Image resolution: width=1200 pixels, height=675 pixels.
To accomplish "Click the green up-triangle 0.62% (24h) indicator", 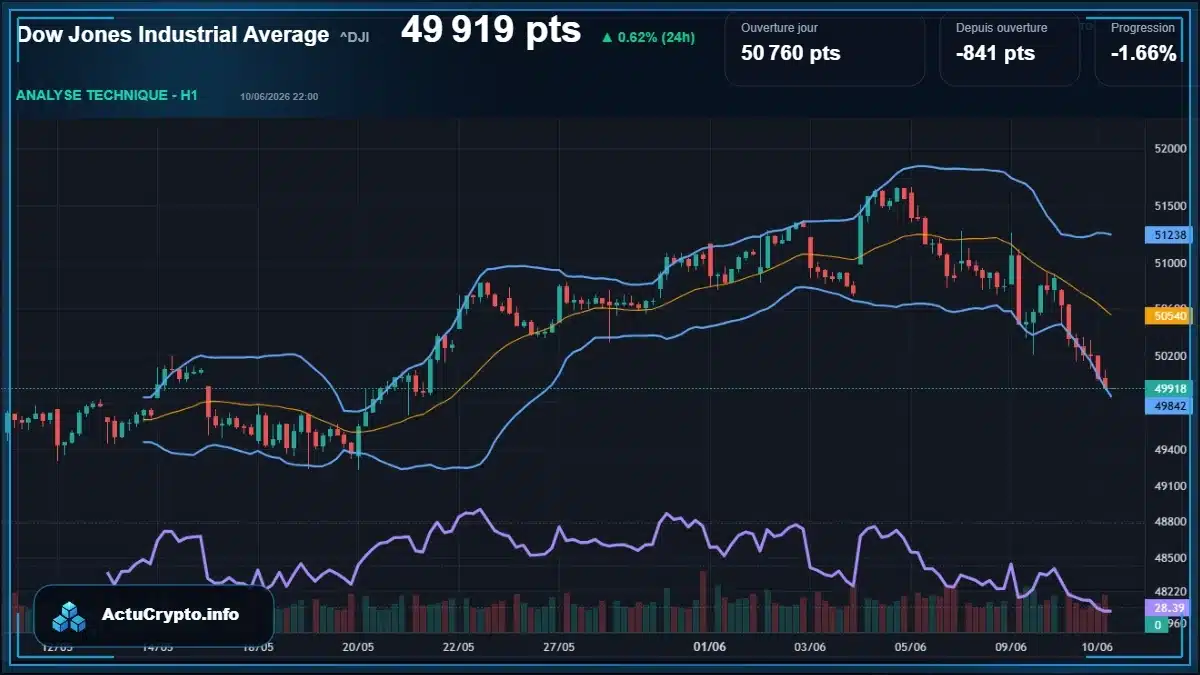I will coord(648,37).
